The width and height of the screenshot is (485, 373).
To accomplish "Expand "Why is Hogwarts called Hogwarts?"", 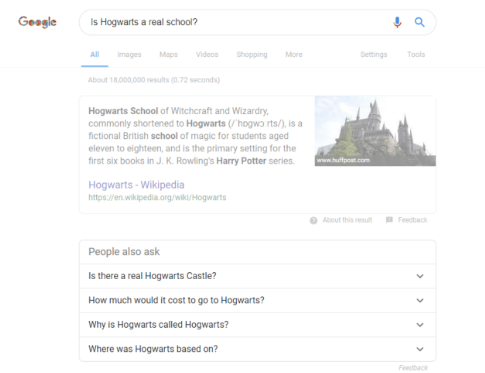I will [258, 325].
